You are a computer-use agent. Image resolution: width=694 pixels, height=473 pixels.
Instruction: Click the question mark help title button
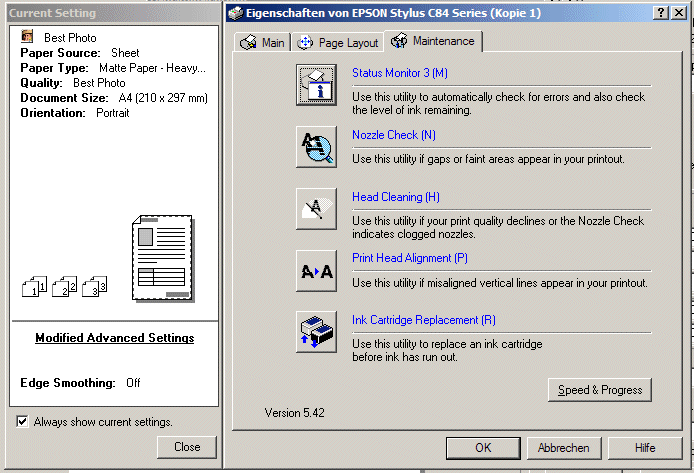[660, 13]
